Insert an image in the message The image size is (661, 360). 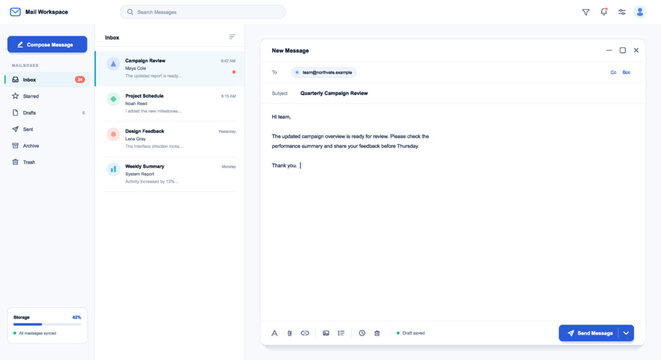pos(326,333)
